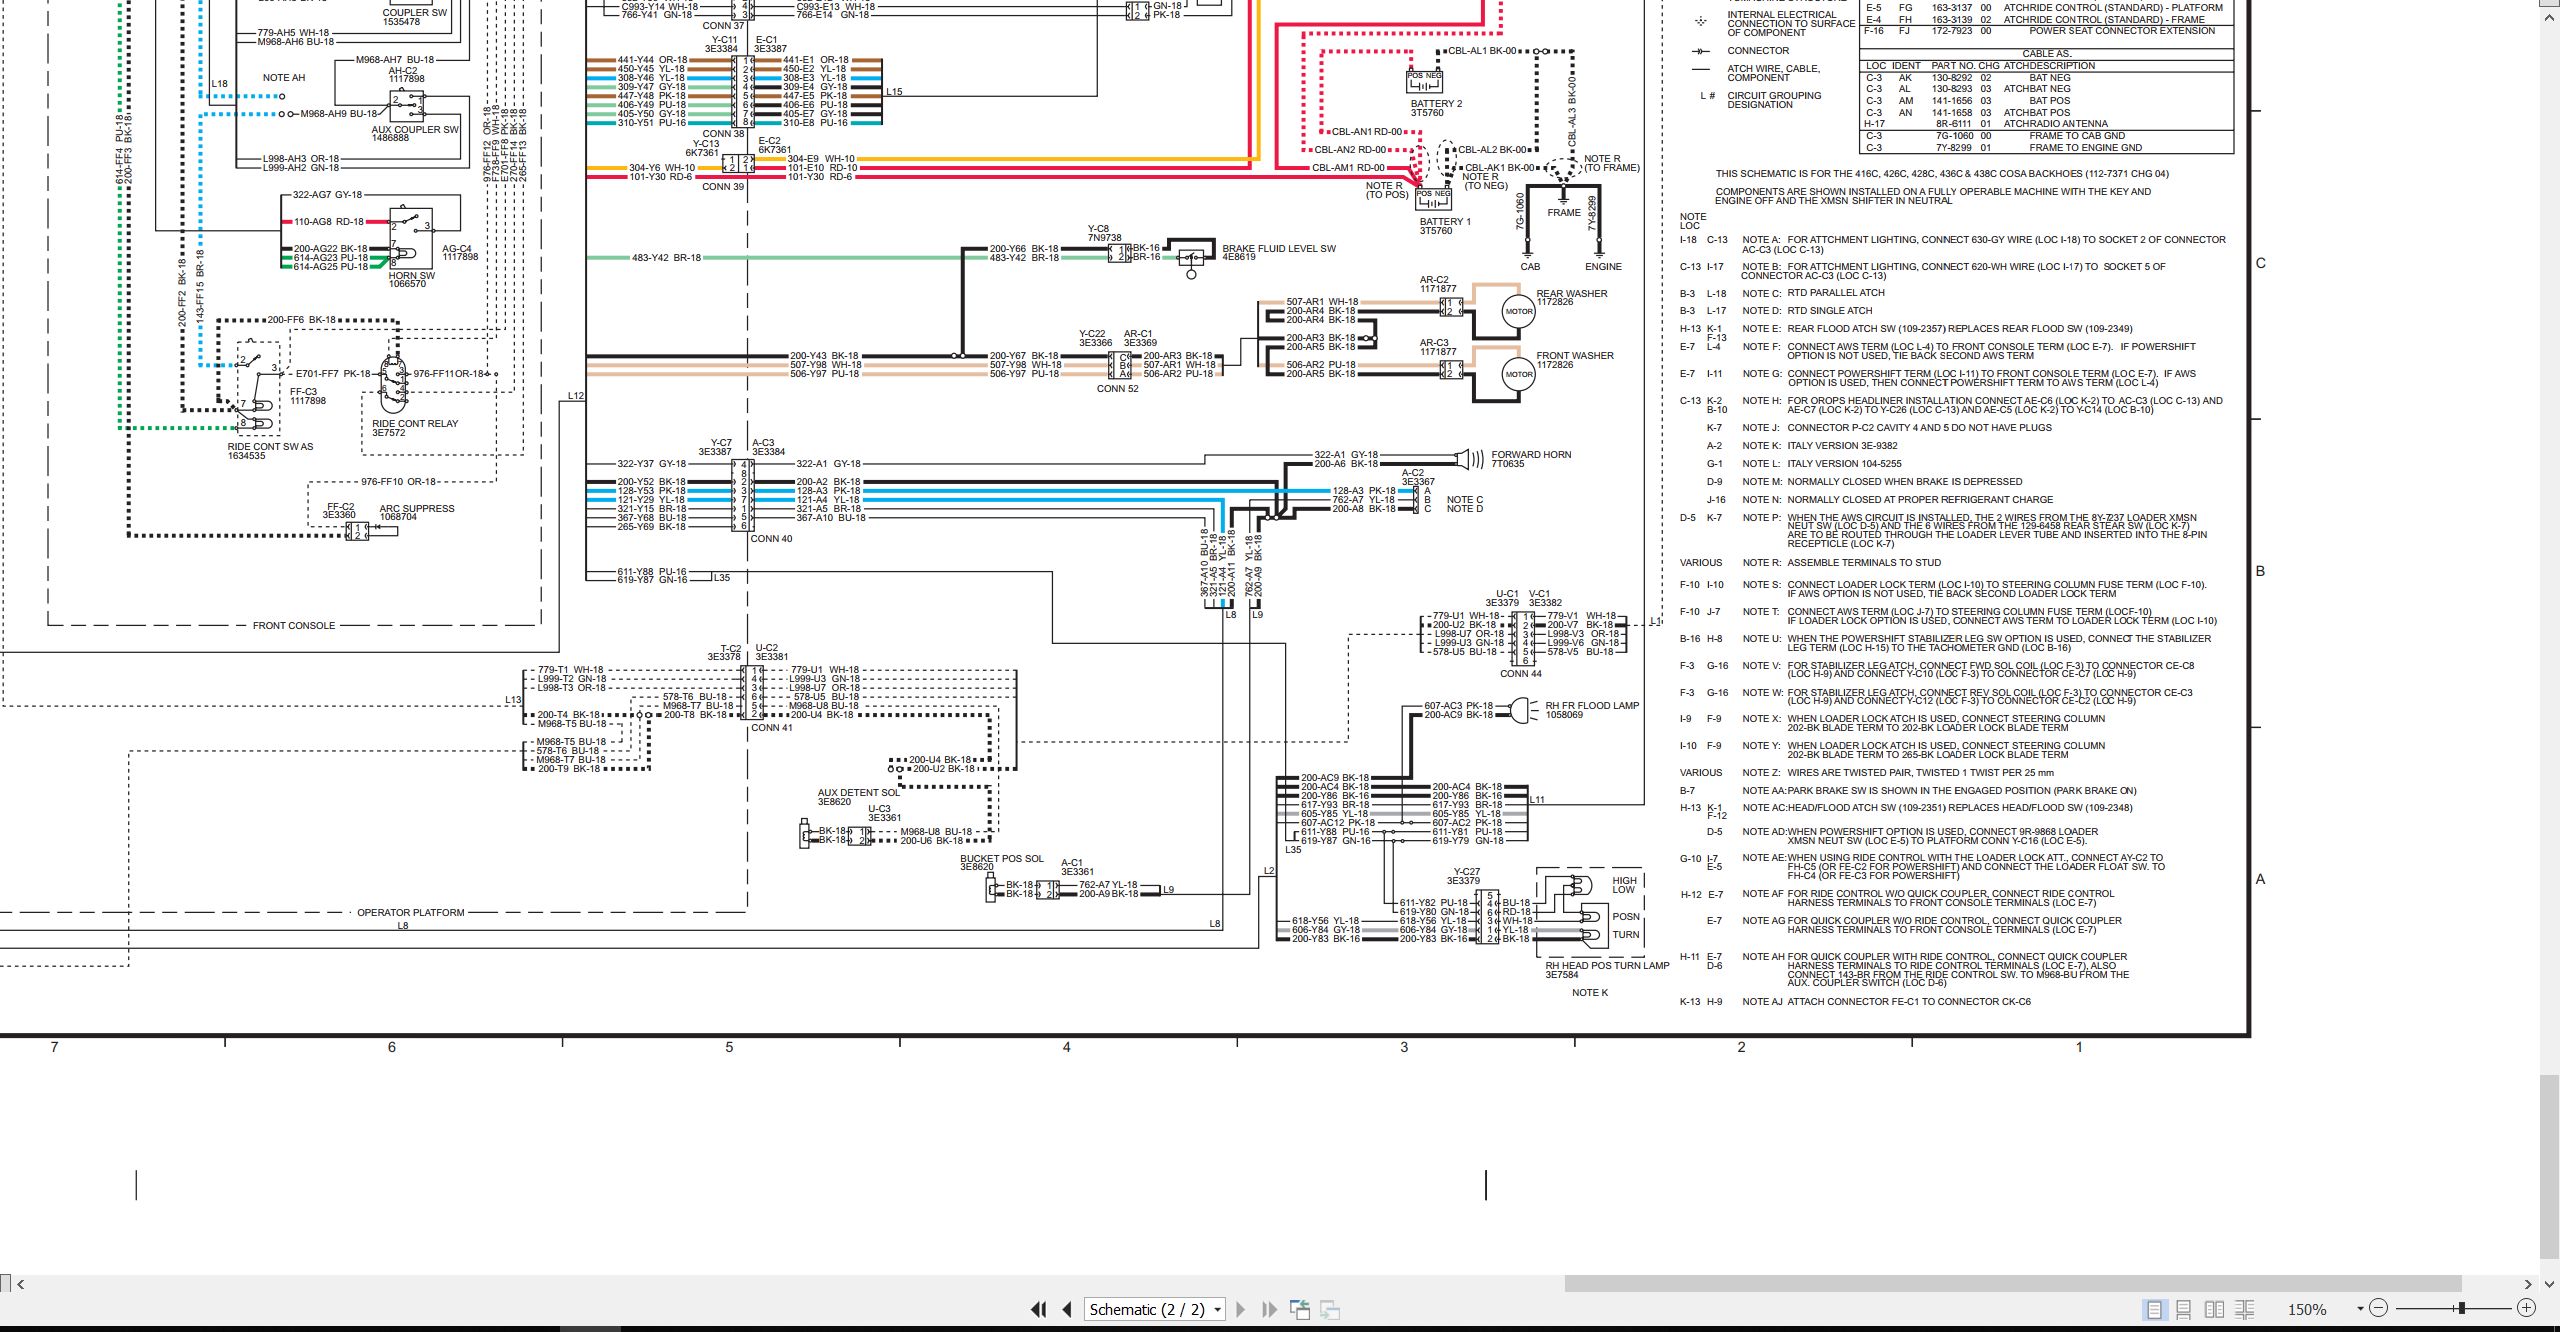Select continuous scrolling page layout

coord(2184,1309)
